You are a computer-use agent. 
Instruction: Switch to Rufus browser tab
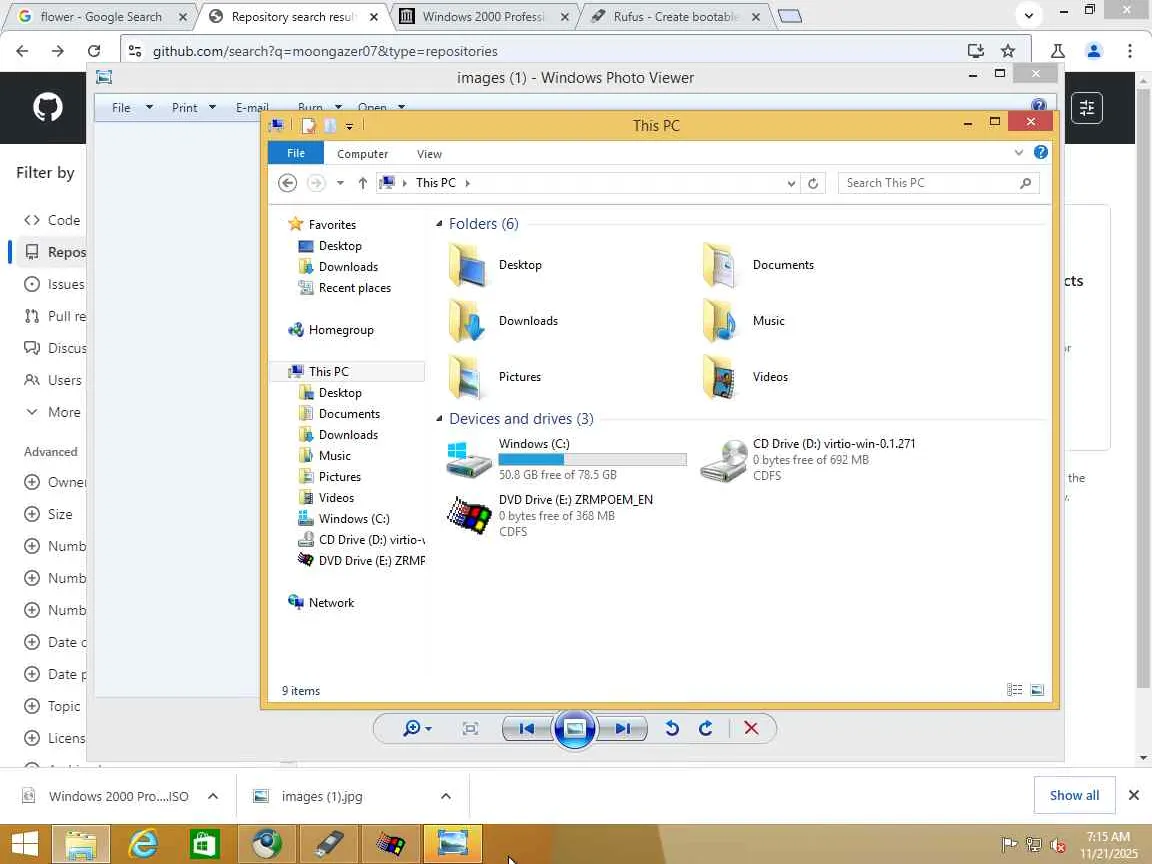pyautogui.click(x=676, y=16)
